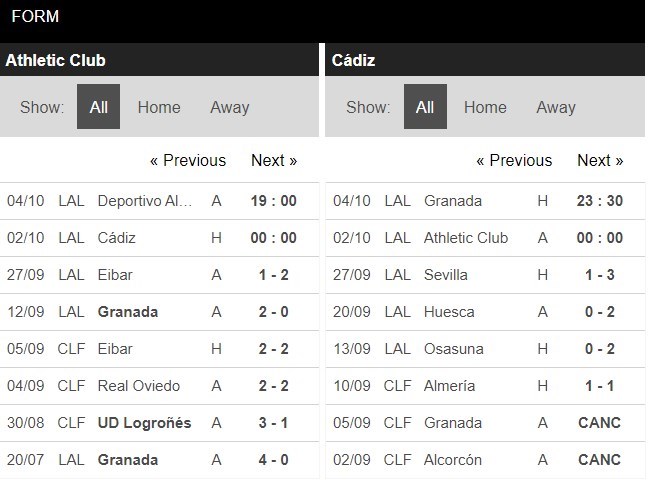Select Athletic Club's All filter tab
The image size is (648, 483).
[98, 107]
